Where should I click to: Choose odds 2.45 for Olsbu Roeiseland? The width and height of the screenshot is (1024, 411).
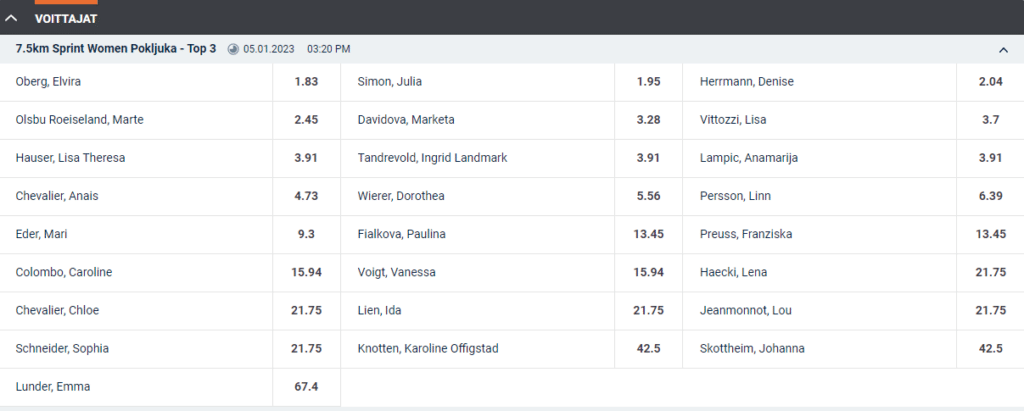(x=306, y=120)
